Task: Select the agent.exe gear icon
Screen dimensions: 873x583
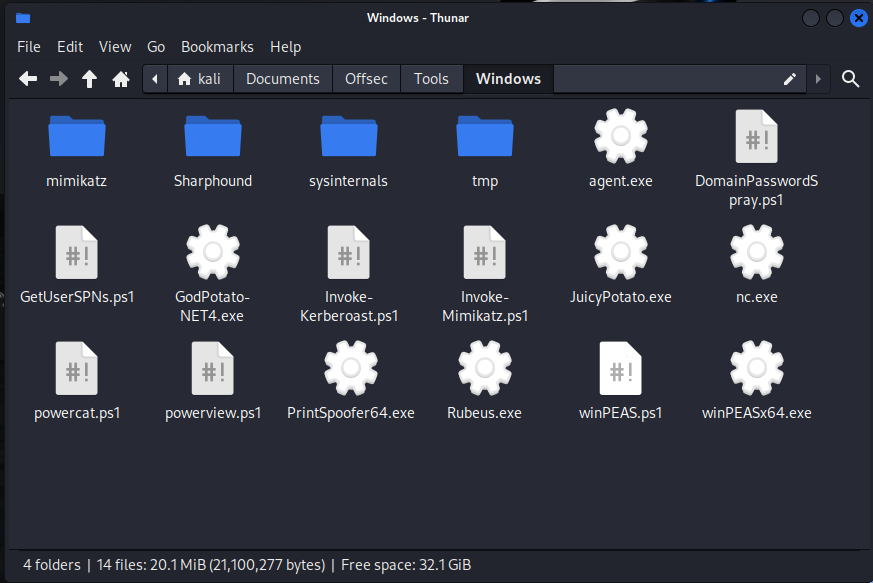Action: [x=621, y=136]
